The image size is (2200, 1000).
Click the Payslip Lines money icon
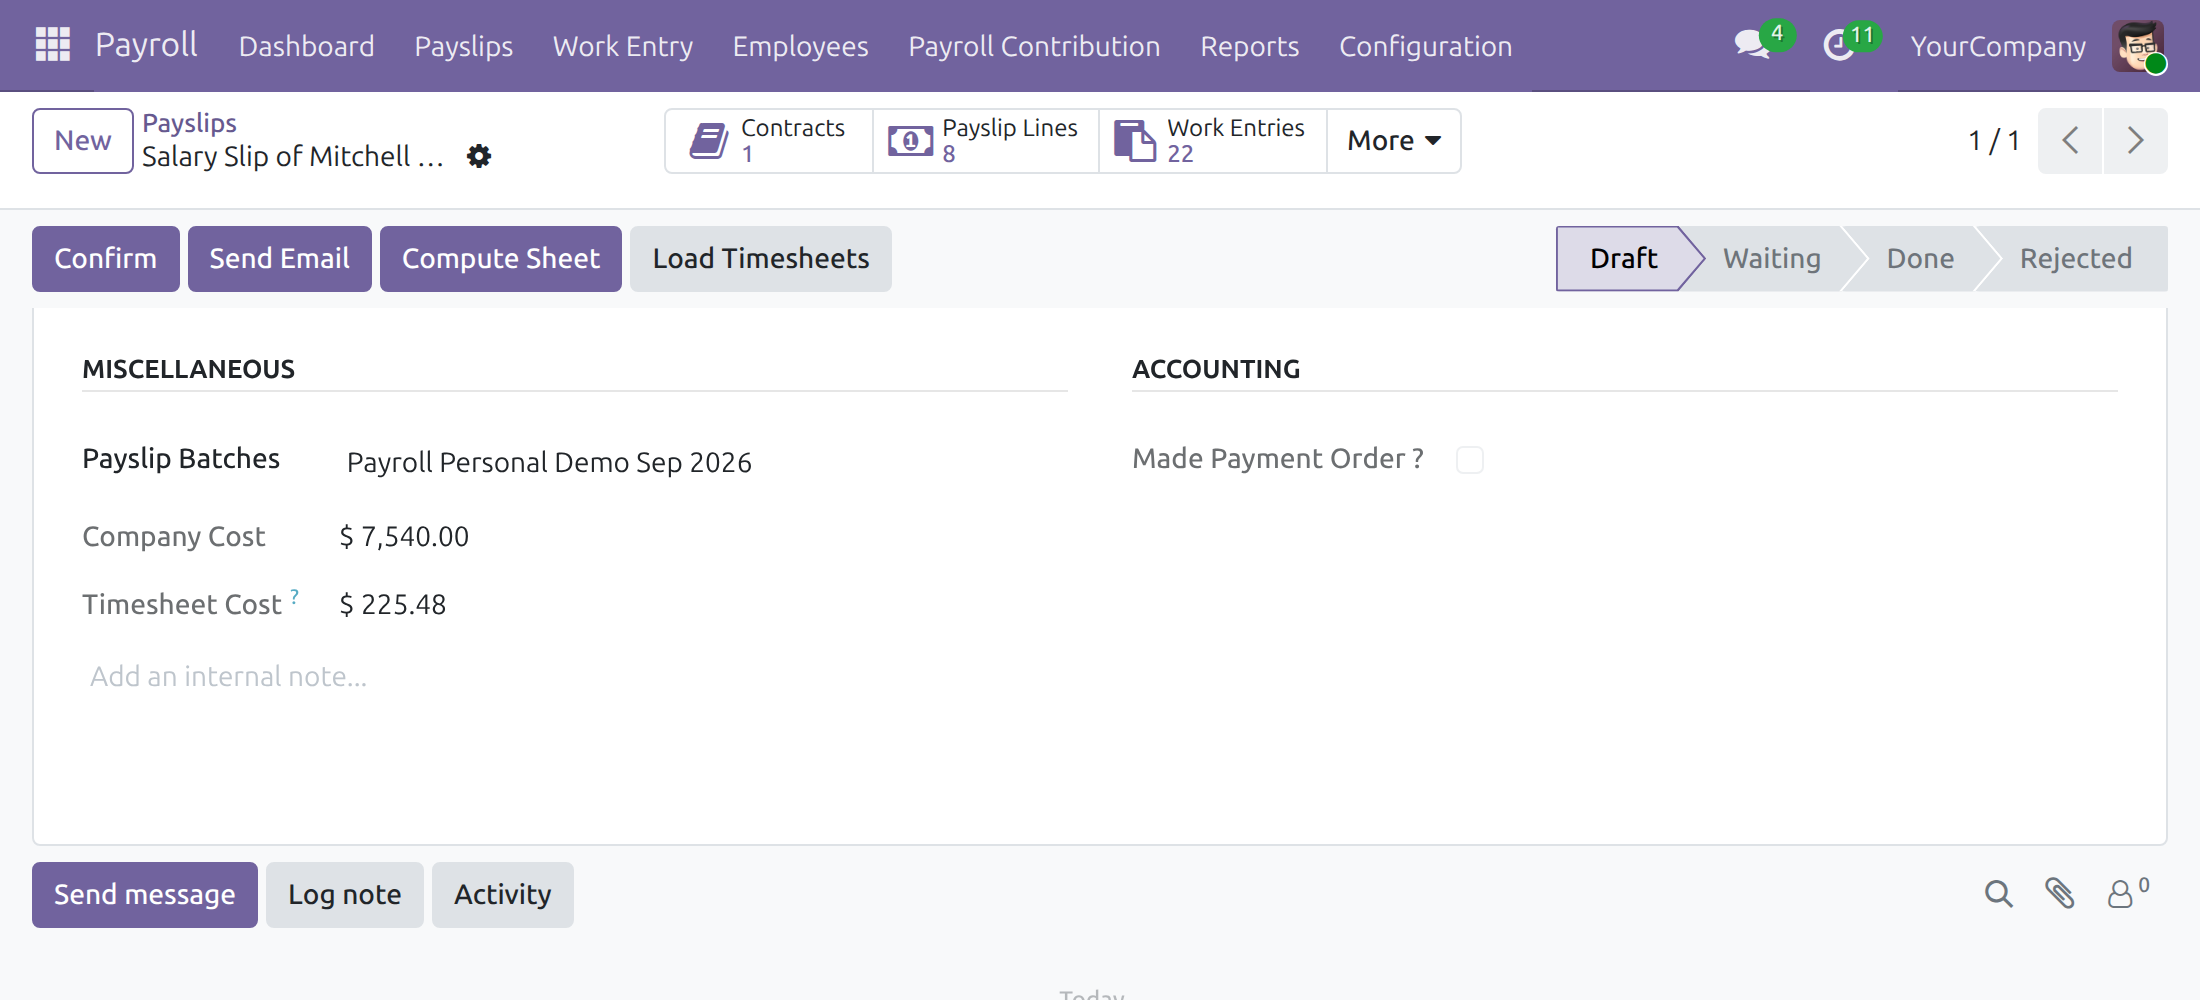click(x=910, y=141)
